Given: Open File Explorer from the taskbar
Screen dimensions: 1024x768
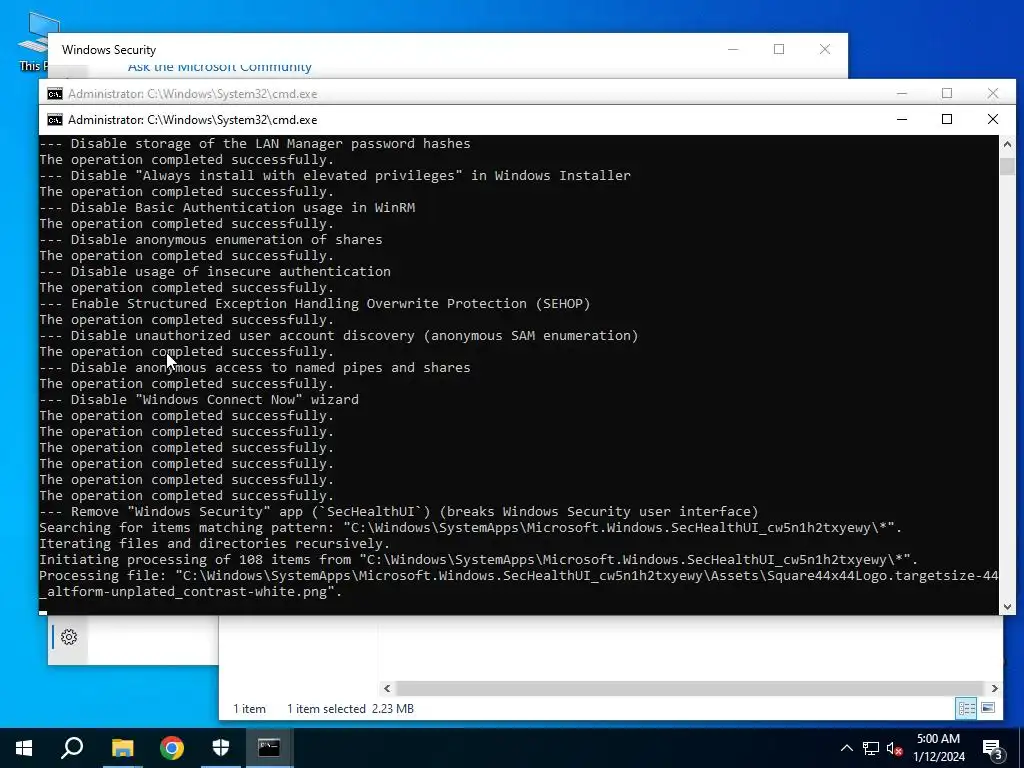Looking at the screenshot, I should (x=122, y=748).
